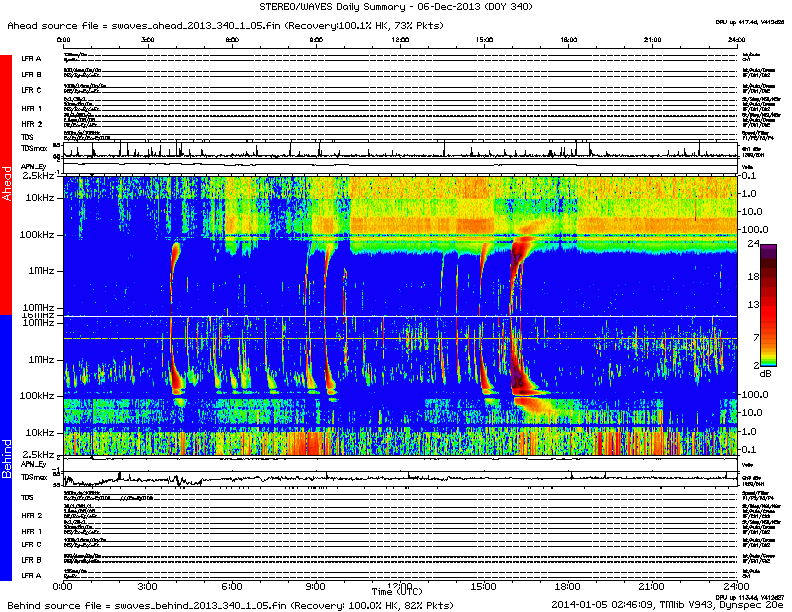This screenshot has height=612, width=792.
Task: Click the APM_Ey label in Behind panel
Action: tap(33, 464)
